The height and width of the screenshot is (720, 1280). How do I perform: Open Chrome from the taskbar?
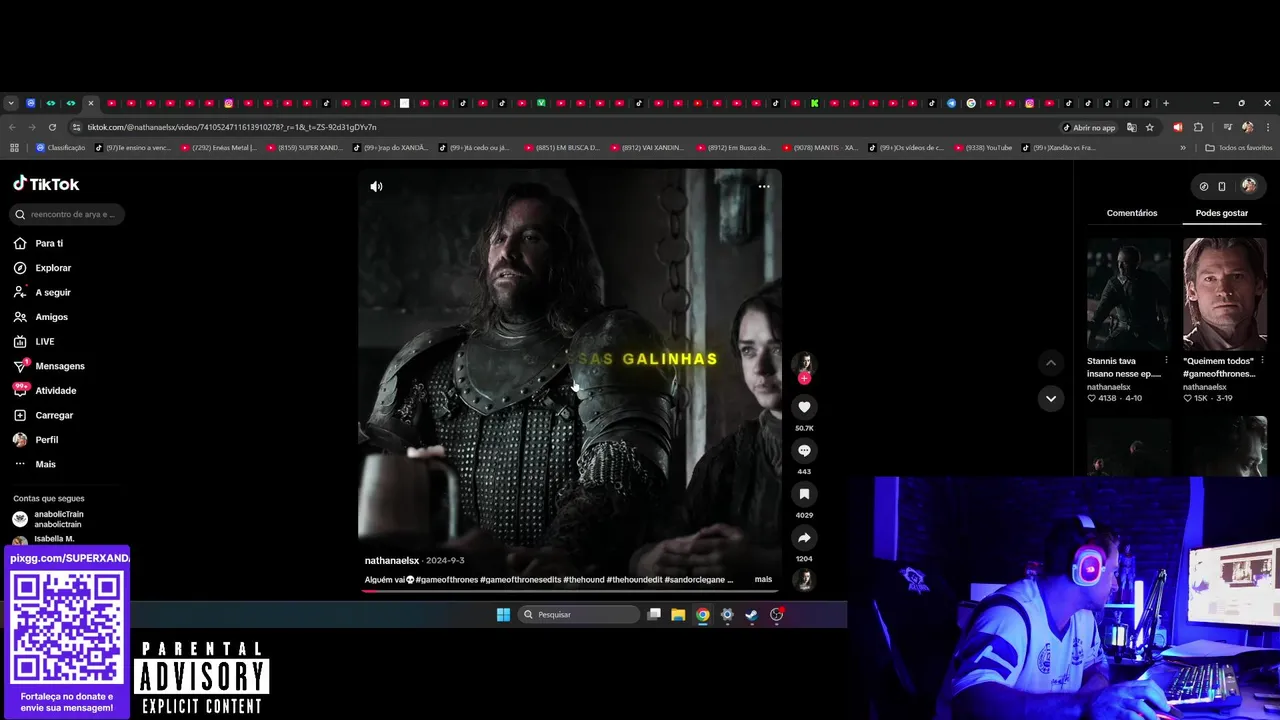pyautogui.click(x=703, y=615)
